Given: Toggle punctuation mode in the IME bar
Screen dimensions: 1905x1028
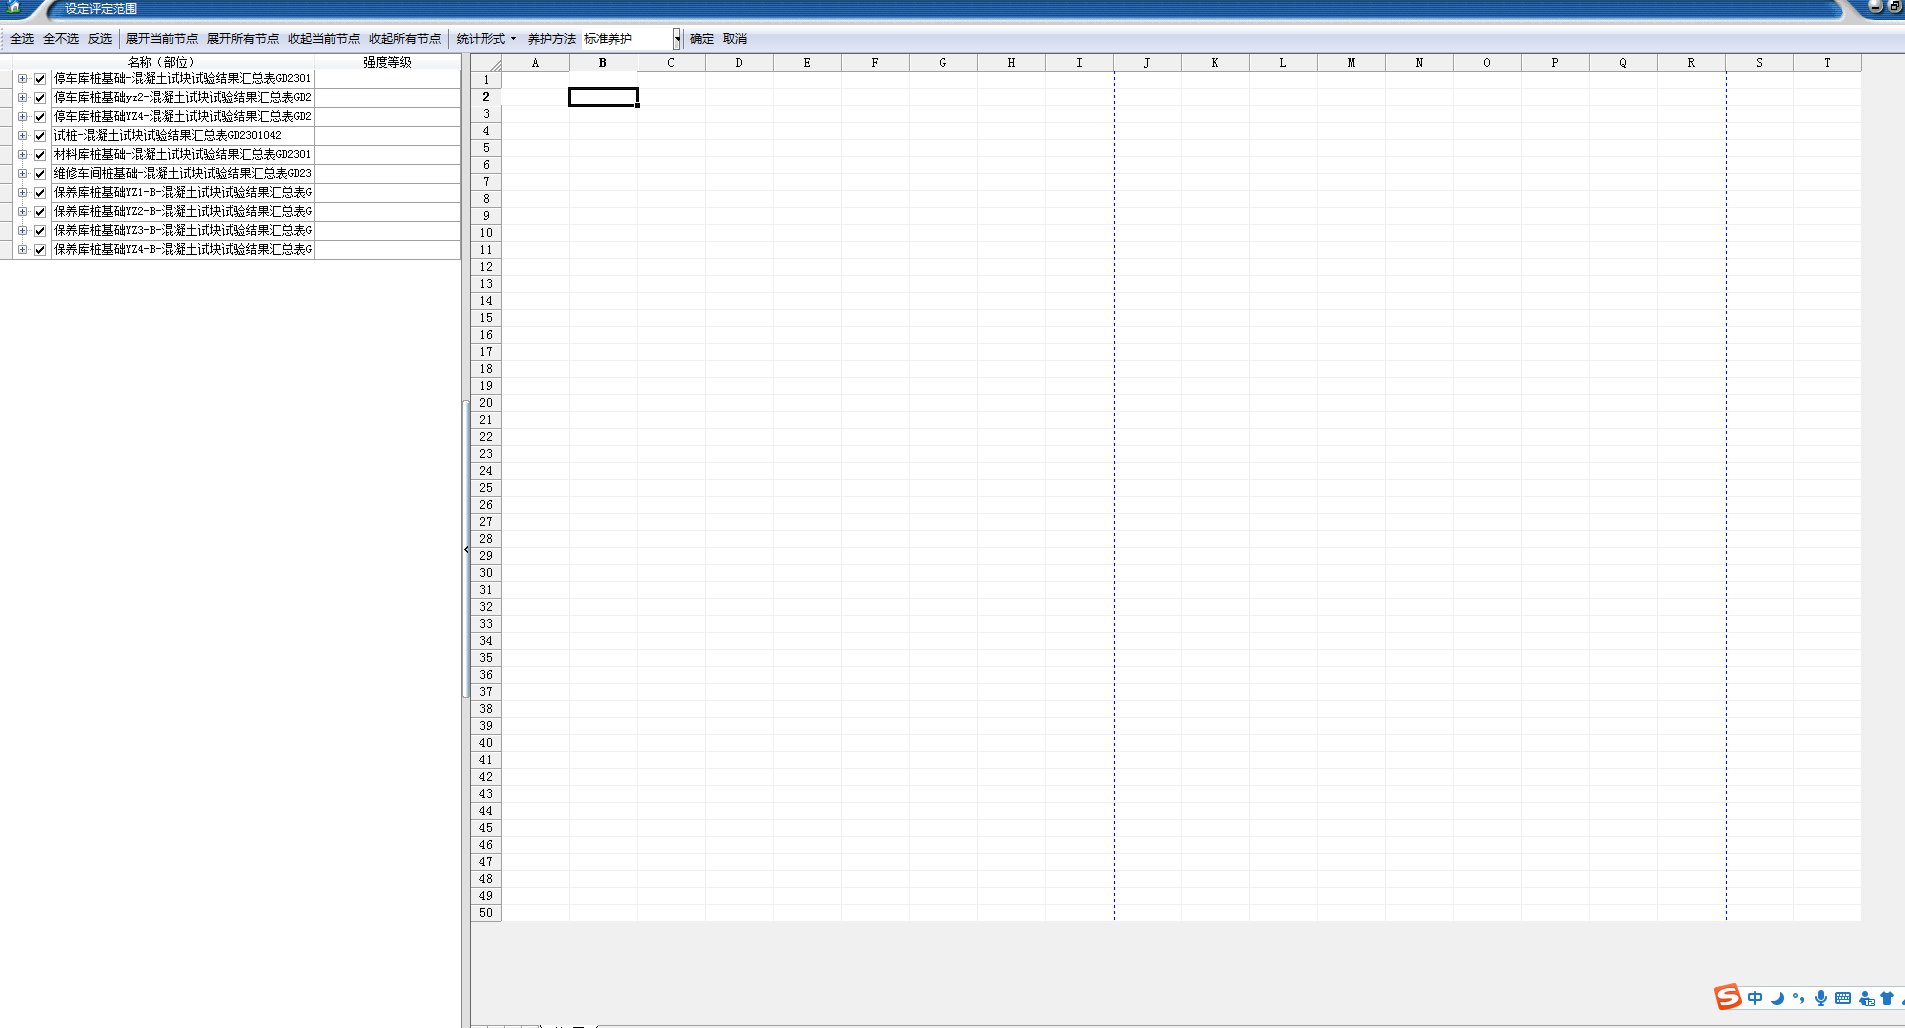Looking at the screenshot, I should pos(1799,998).
